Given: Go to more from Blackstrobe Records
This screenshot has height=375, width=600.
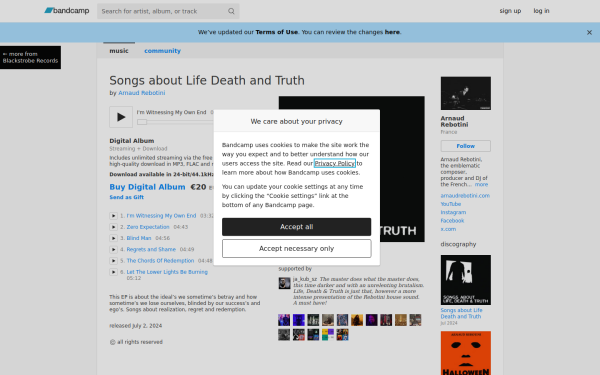Looking at the screenshot, I should point(30,57).
